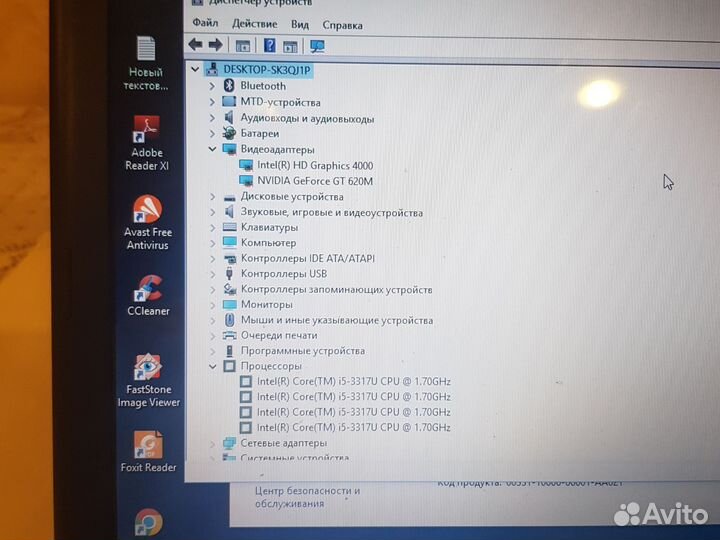Click the mouse icon beside Мыши и иные указывающие устройства

point(230,320)
